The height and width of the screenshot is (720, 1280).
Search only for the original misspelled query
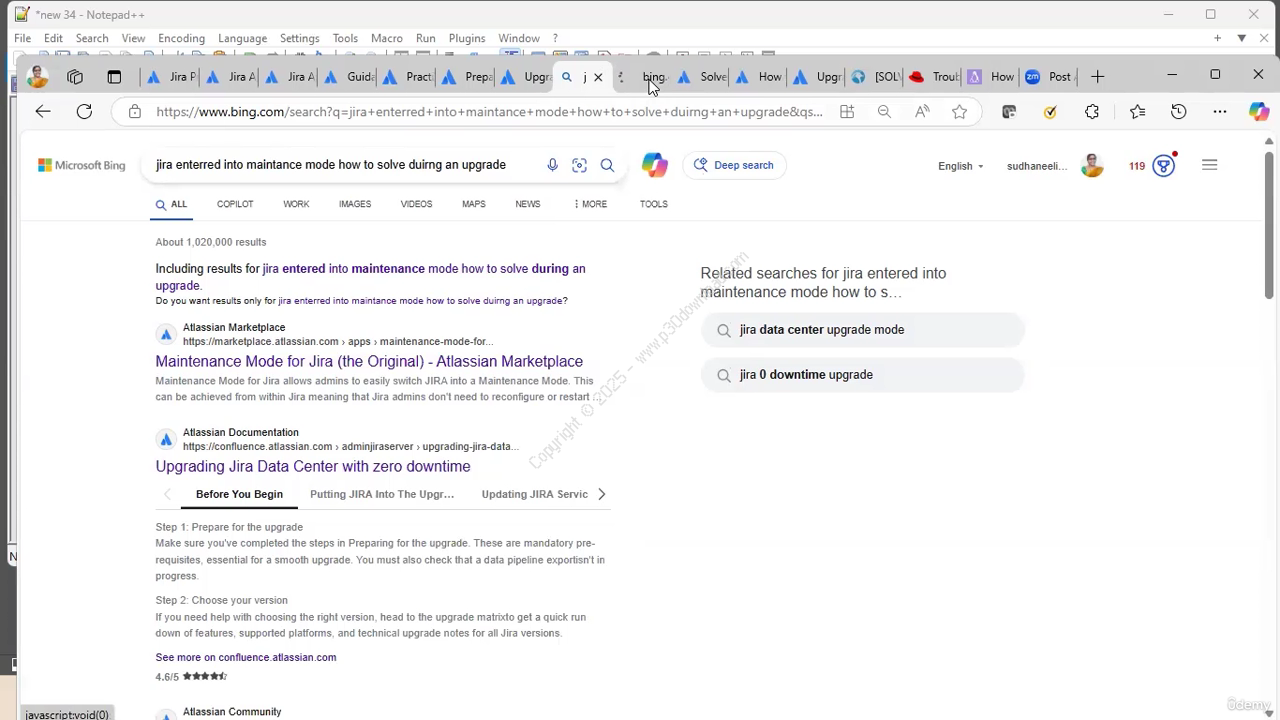click(421, 301)
